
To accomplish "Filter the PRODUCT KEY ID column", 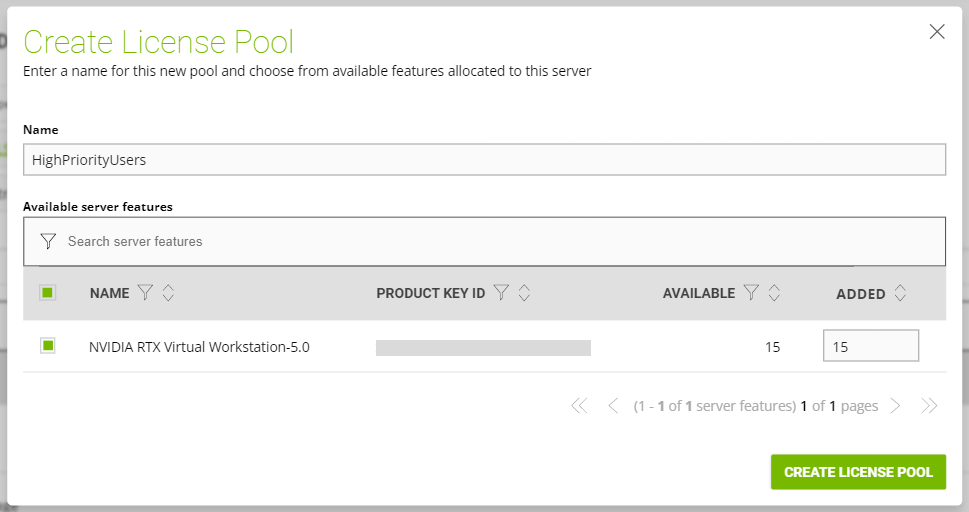I will pyautogui.click(x=502, y=293).
